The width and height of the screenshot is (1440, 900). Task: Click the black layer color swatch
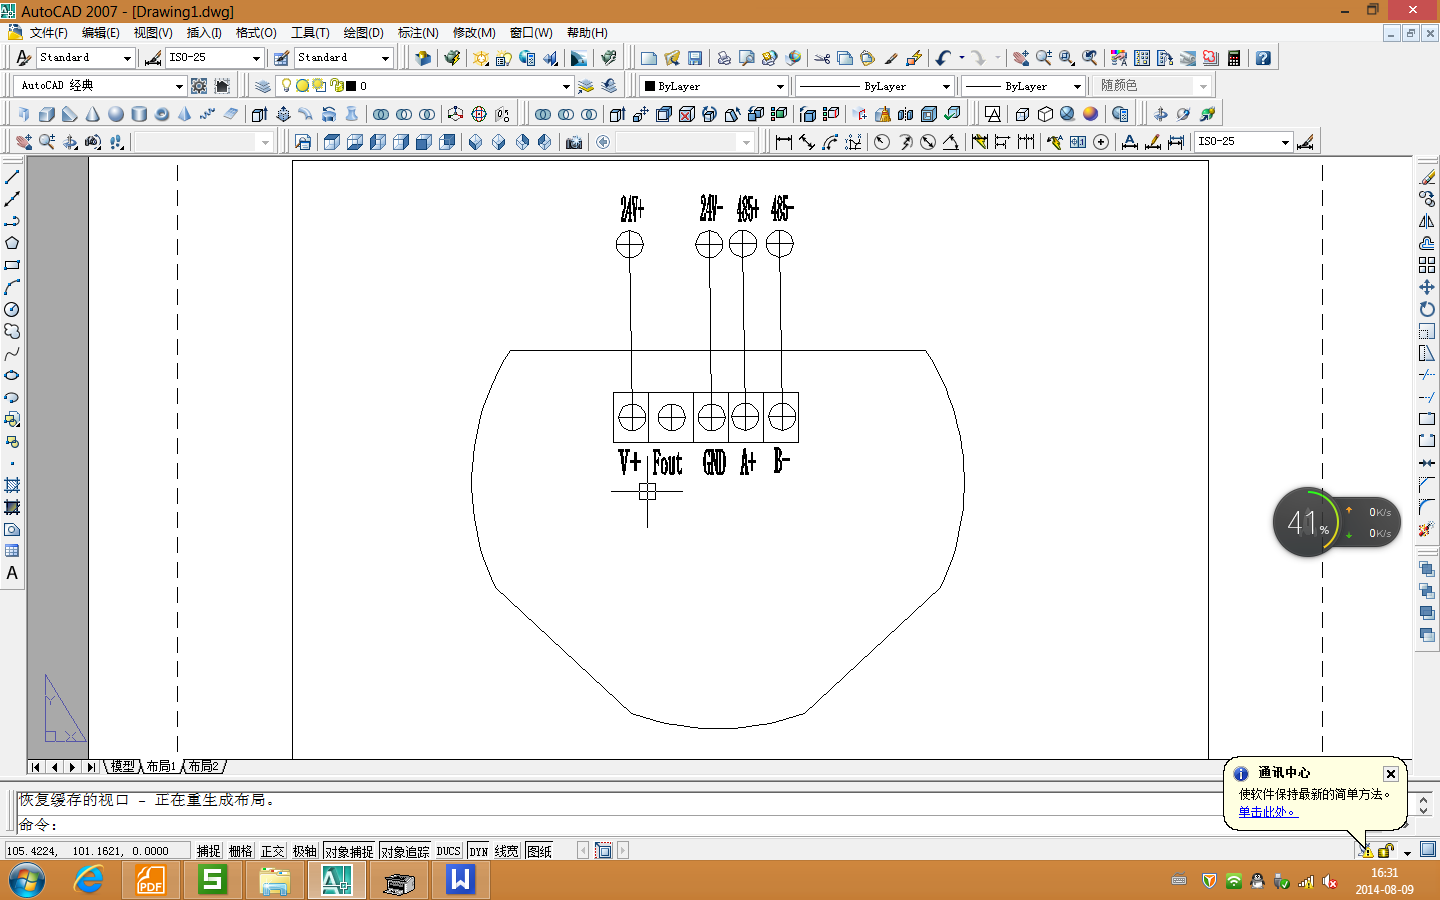351,86
